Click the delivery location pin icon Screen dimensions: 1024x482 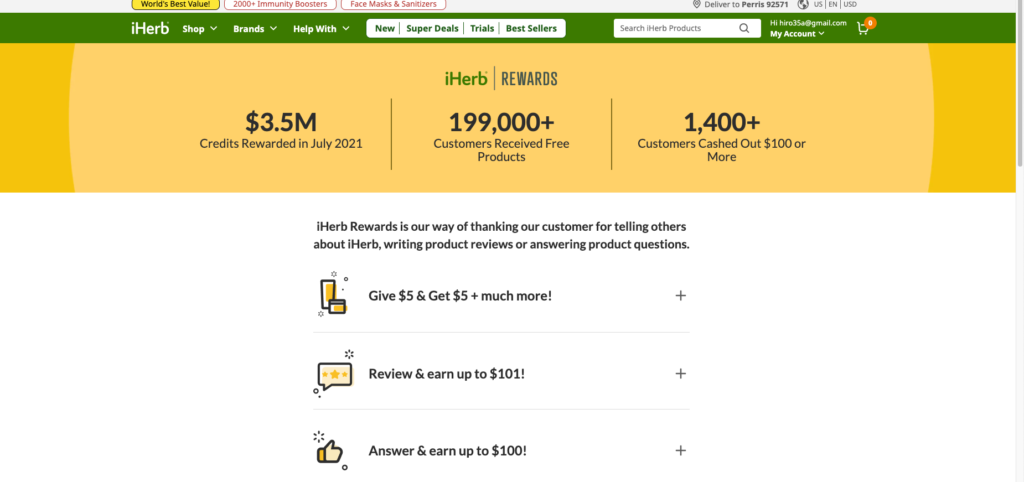tap(697, 4)
